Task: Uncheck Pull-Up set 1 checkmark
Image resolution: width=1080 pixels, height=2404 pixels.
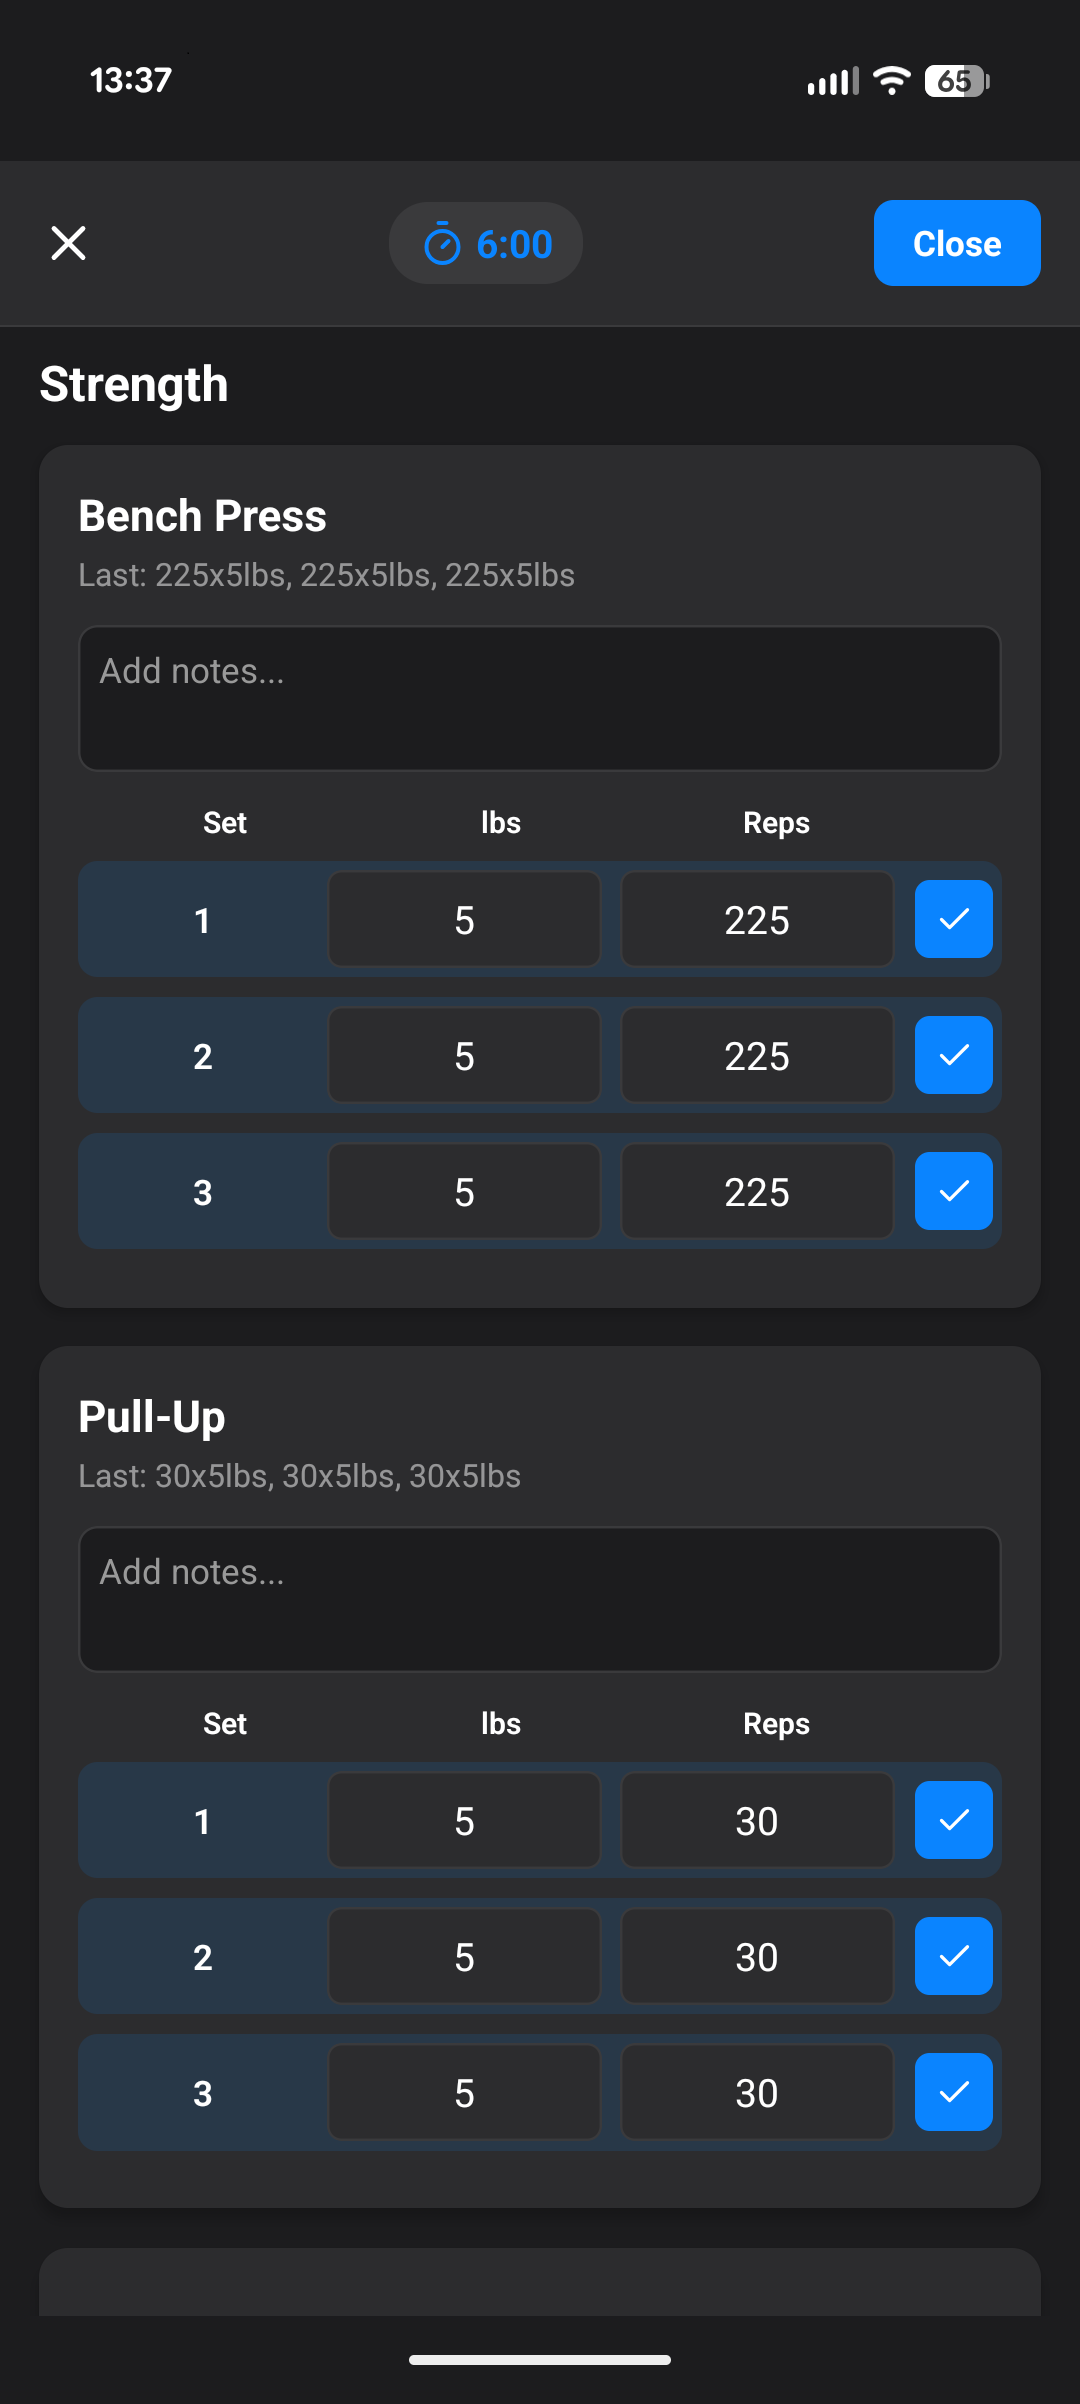Action: (x=953, y=1820)
